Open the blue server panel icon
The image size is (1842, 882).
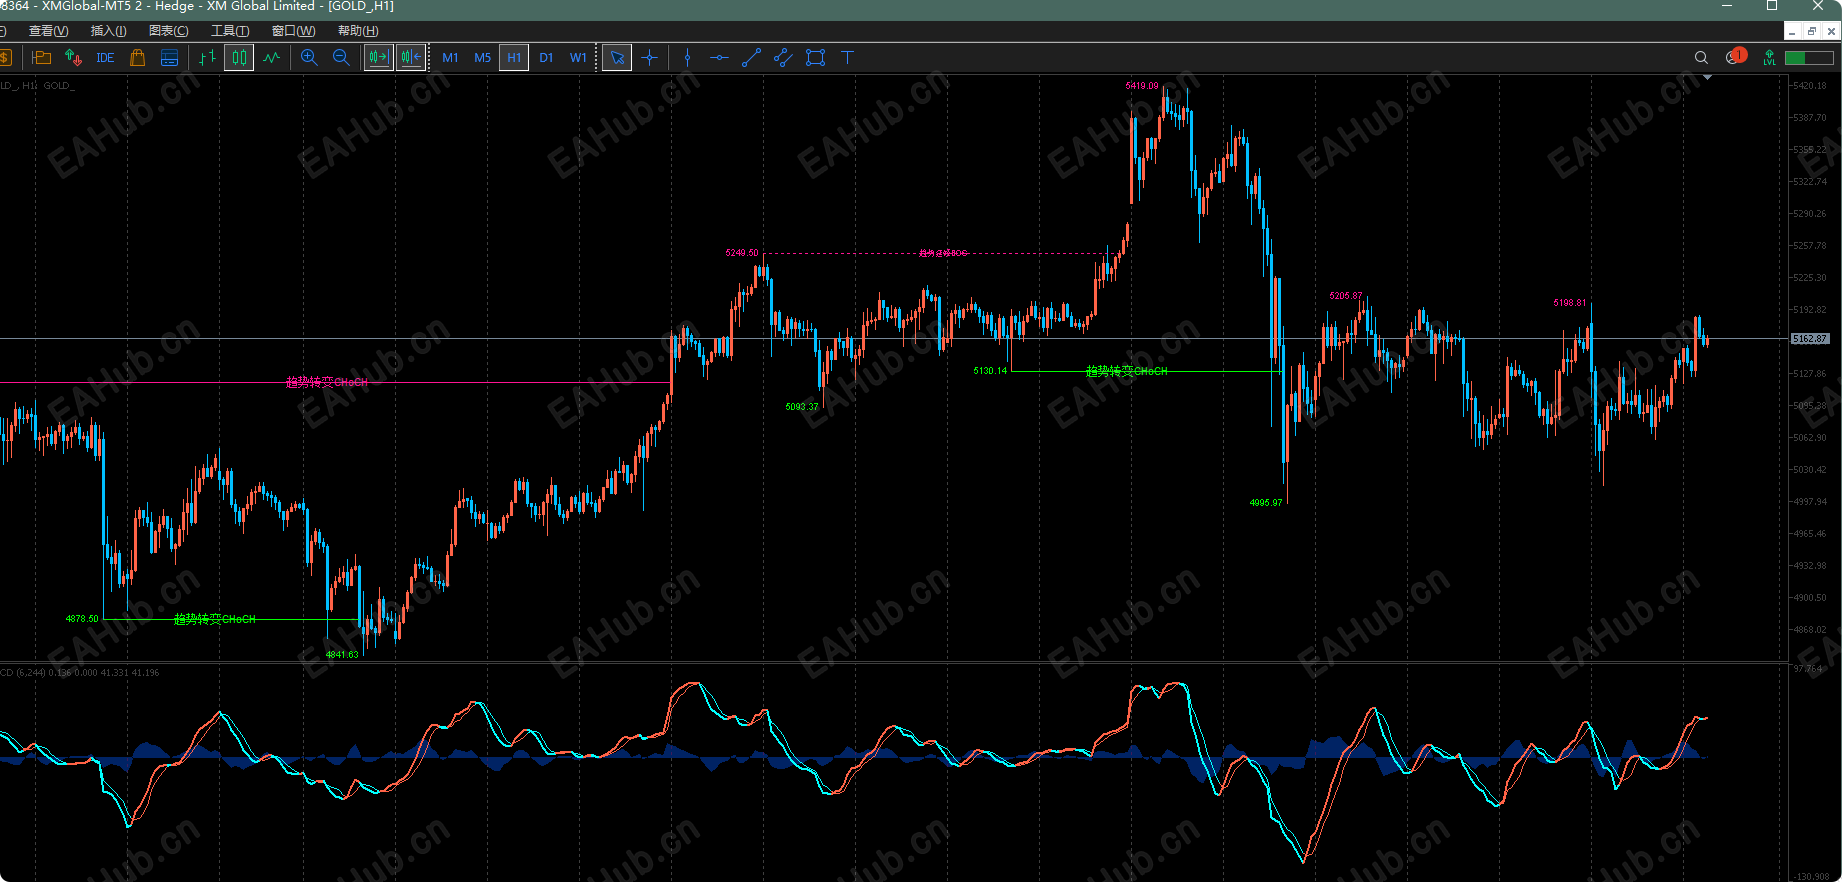pos(170,58)
